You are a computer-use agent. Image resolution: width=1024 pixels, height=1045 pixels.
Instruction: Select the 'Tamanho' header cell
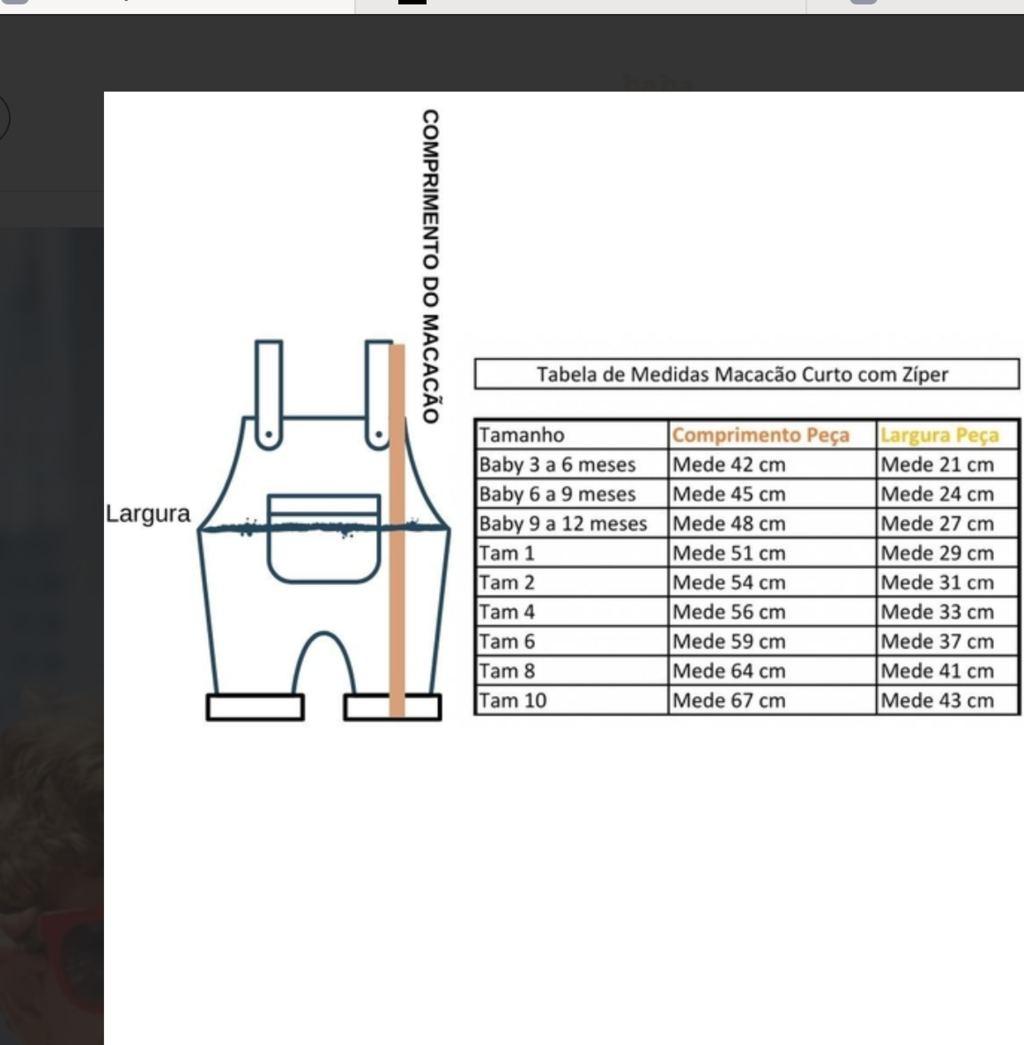pos(571,435)
